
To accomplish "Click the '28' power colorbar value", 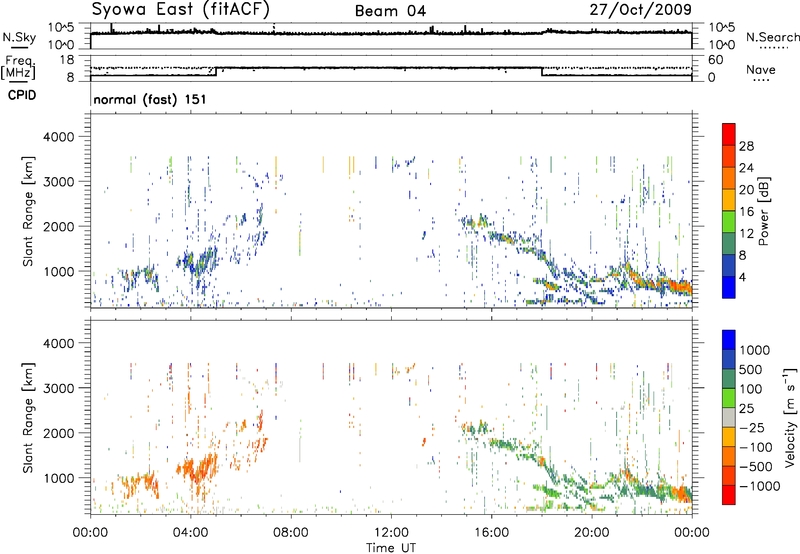I will click(746, 146).
